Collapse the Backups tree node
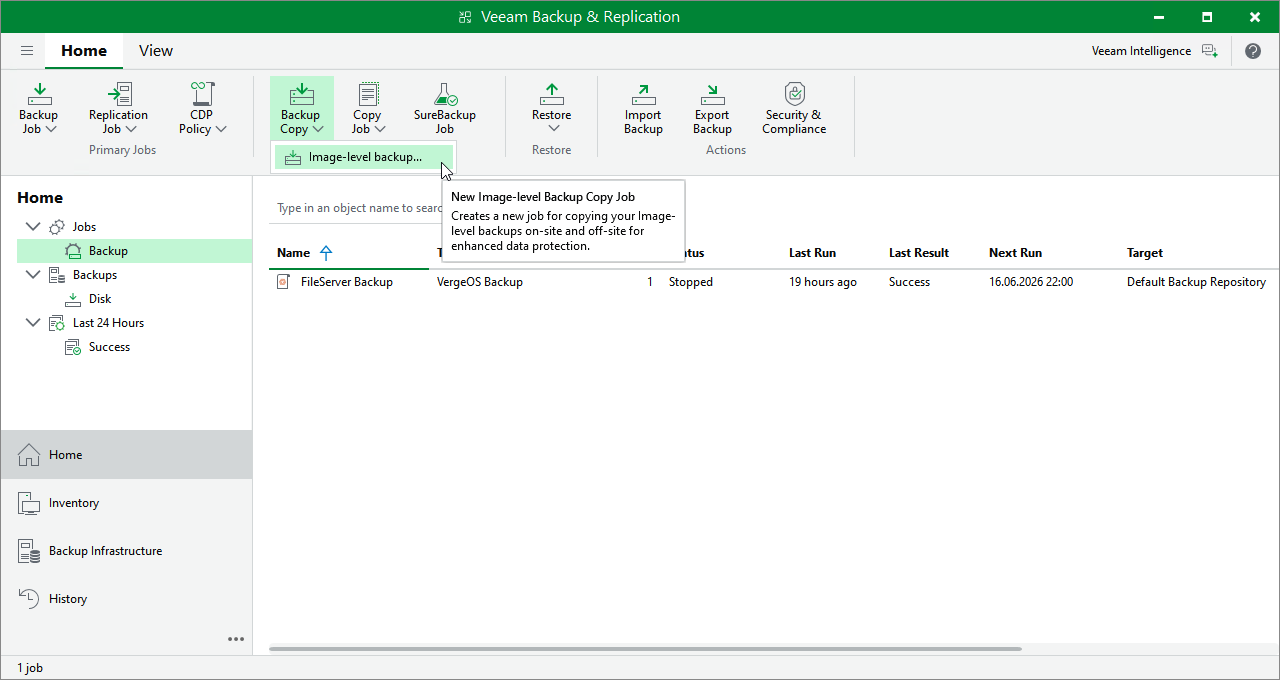 (x=33, y=275)
